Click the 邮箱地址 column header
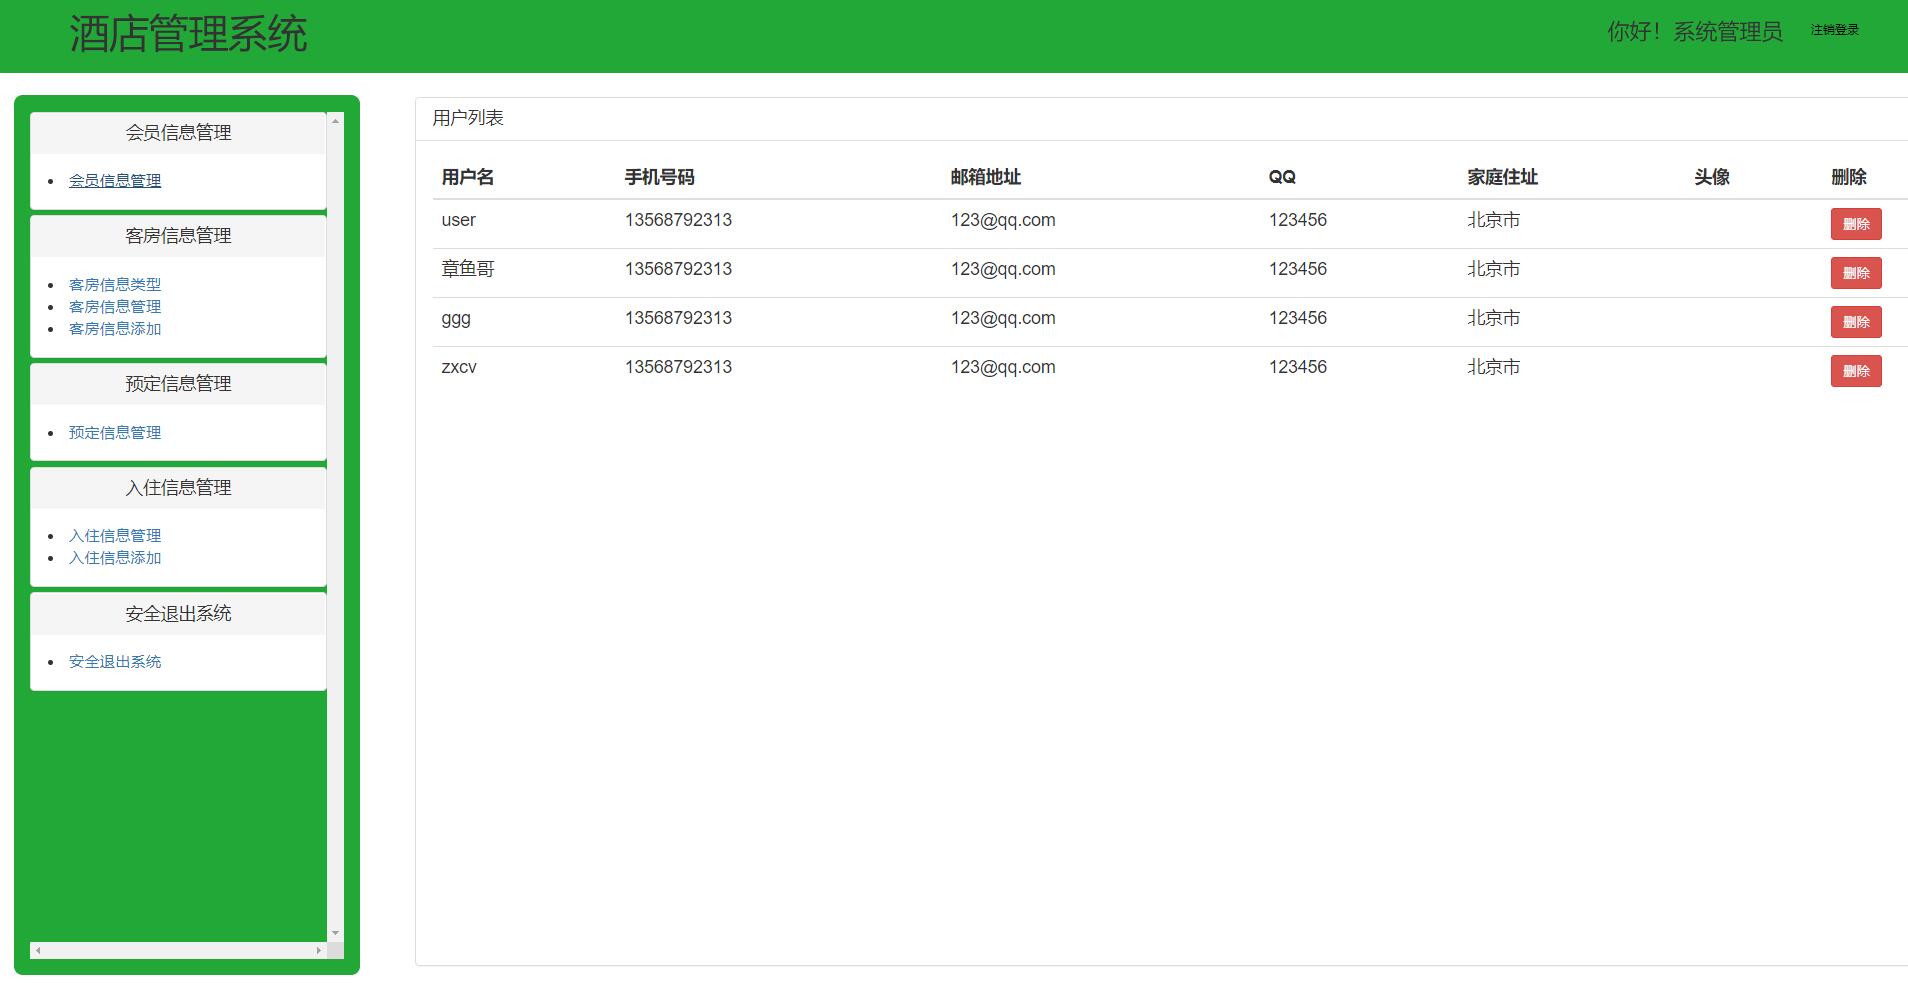This screenshot has height=983, width=1908. tap(986, 177)
